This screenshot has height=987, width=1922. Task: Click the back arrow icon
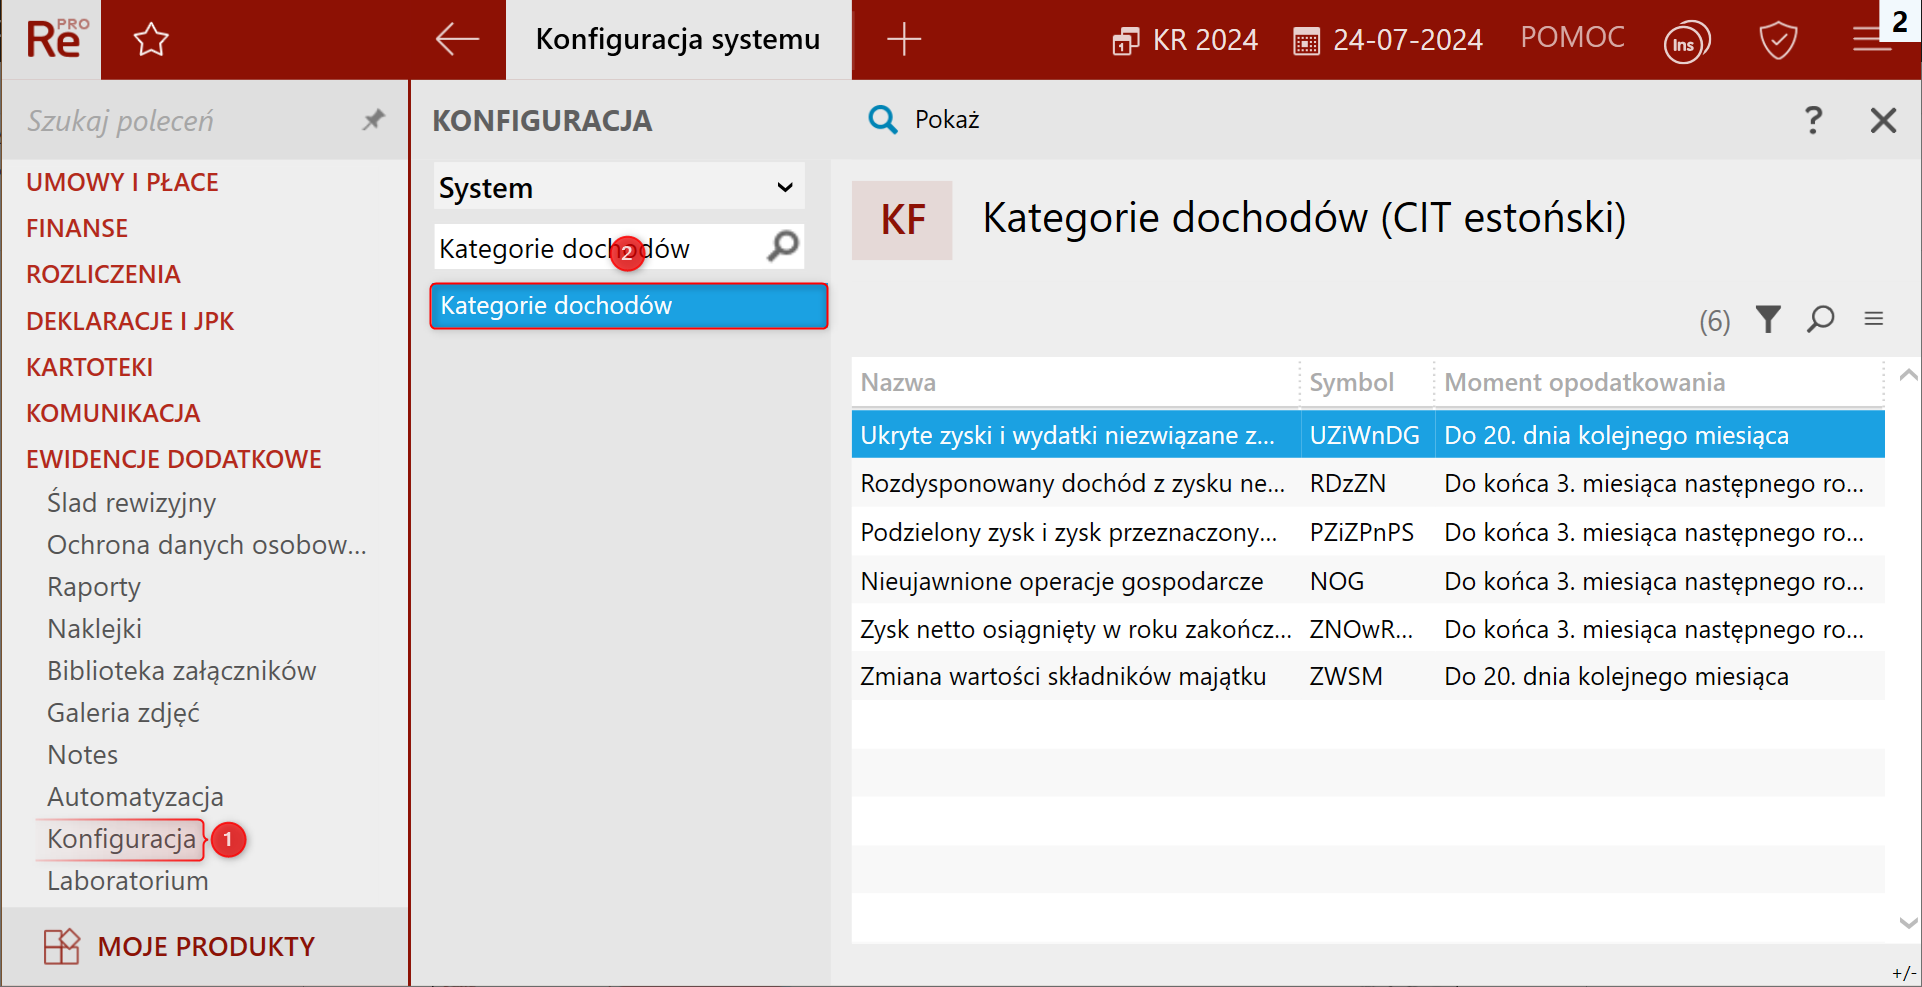[x=457, y=40]
